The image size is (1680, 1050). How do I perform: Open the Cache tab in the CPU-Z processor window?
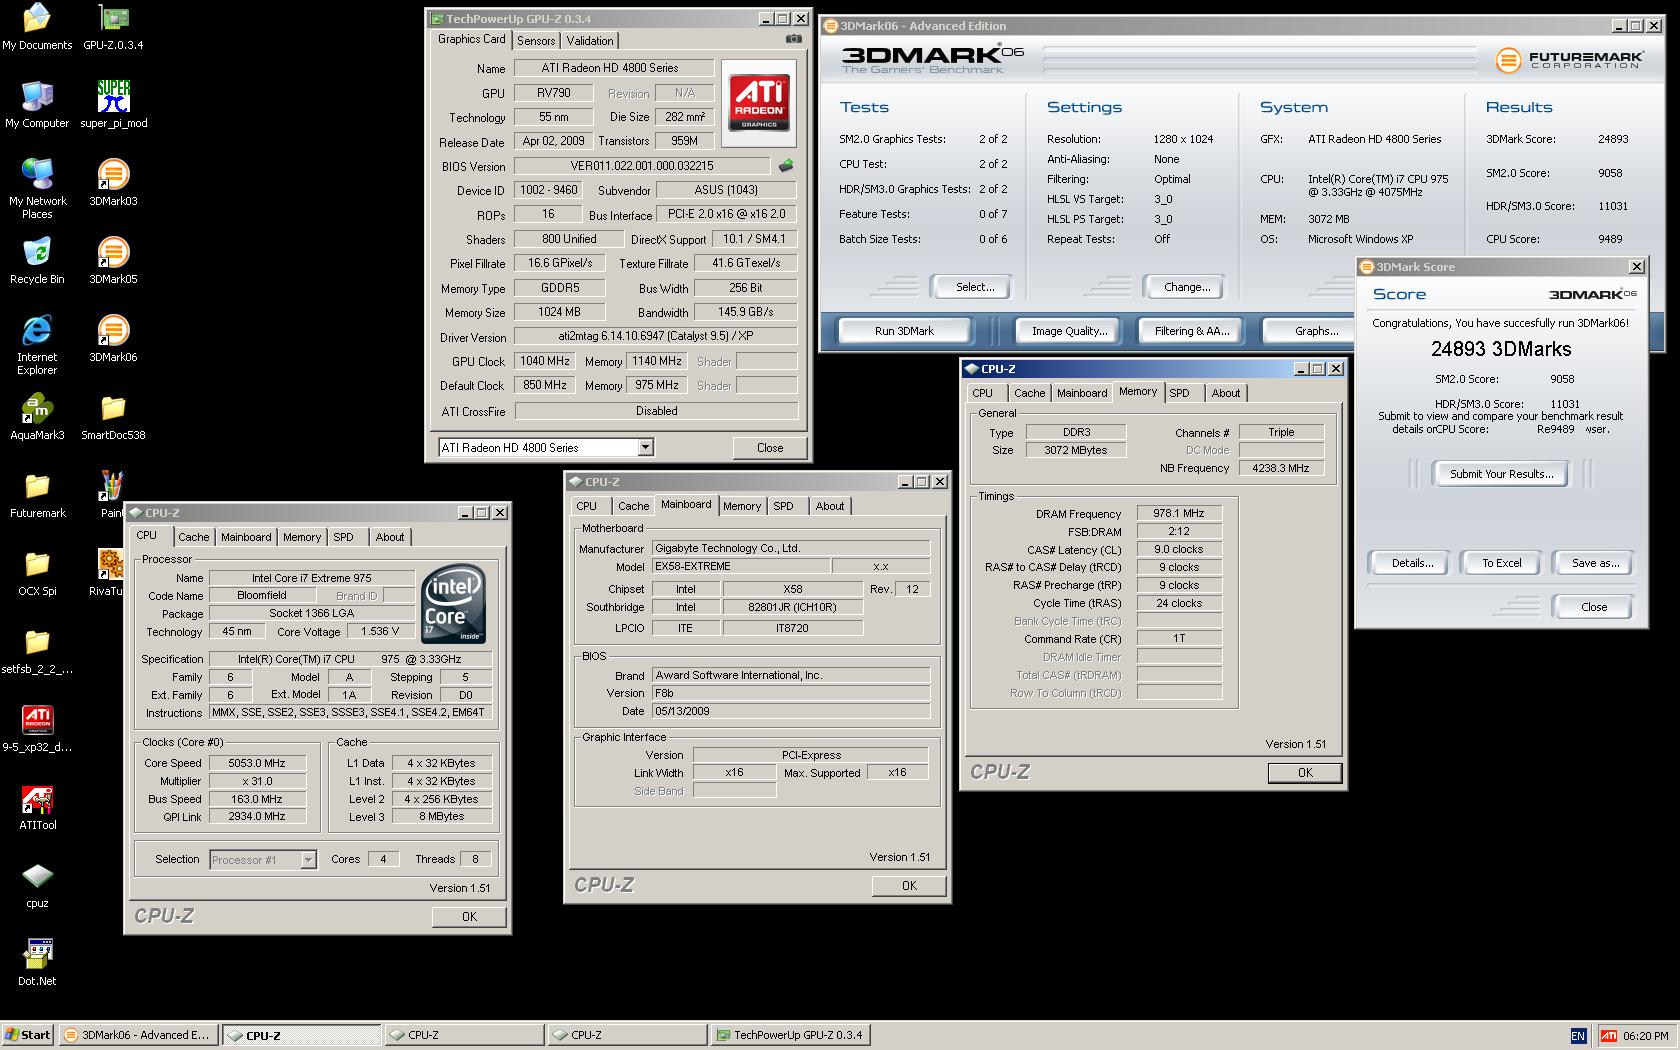(194, 537)
